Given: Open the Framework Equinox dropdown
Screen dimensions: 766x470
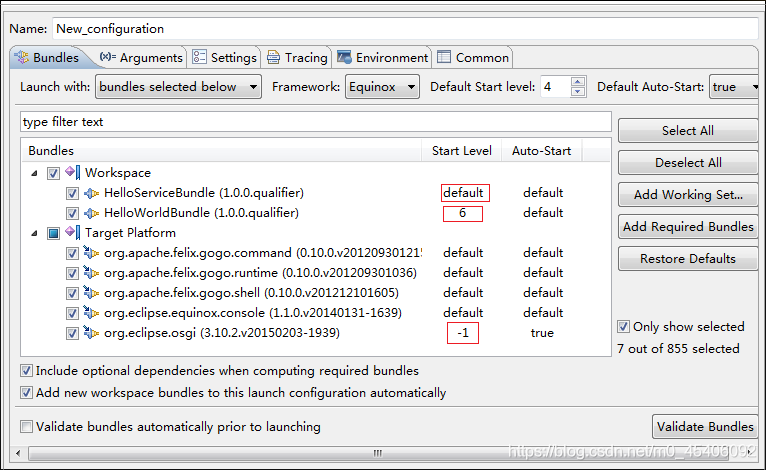Looking at the screenshot, I should point(382,86).
